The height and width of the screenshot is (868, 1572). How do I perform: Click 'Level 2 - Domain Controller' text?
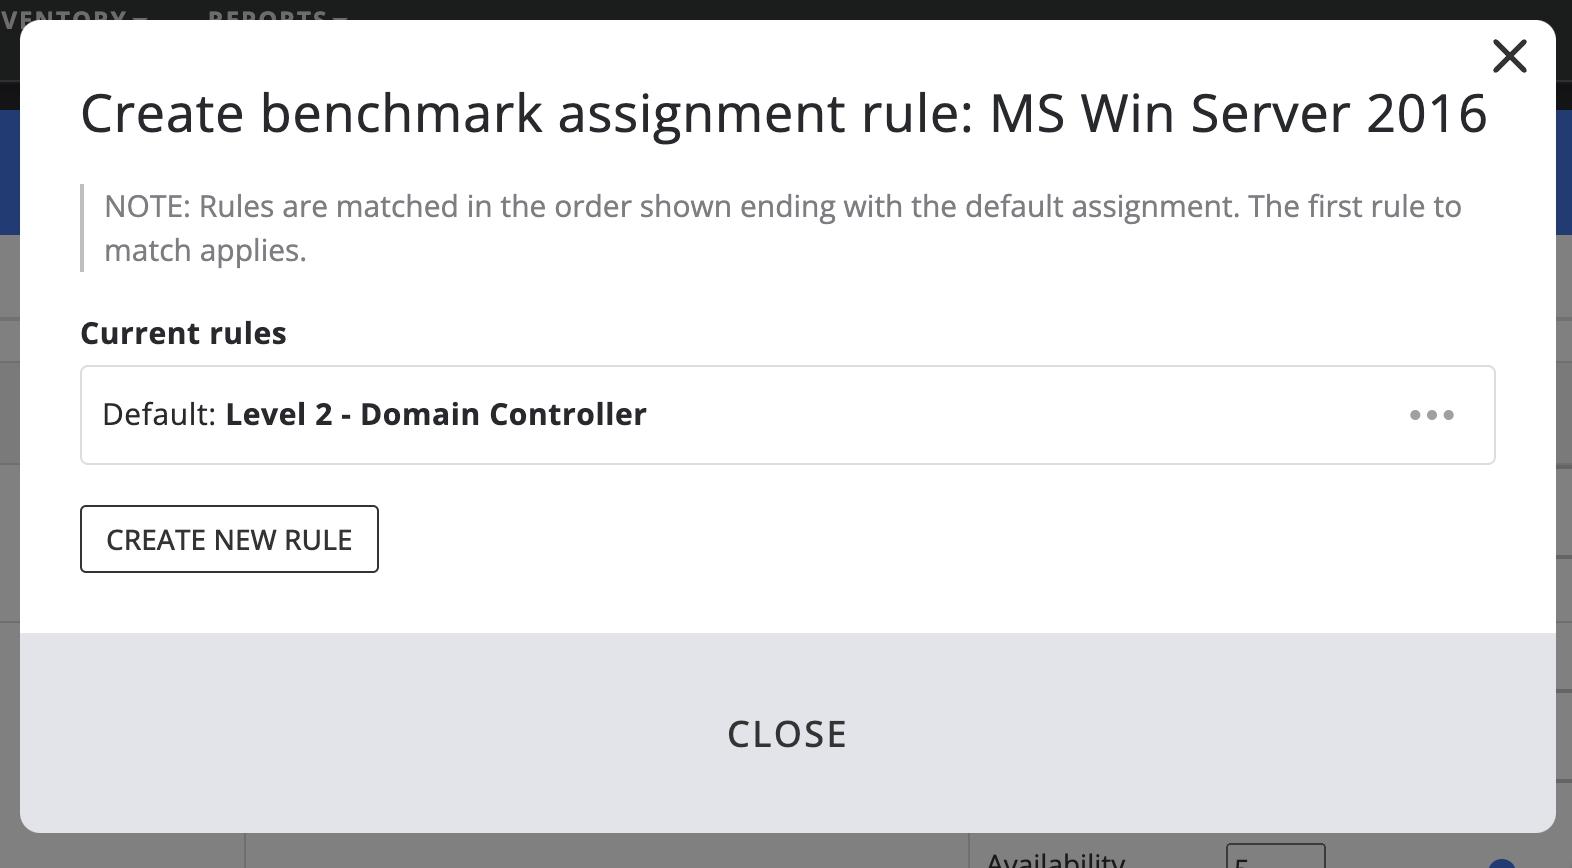(x=436, y=414)
